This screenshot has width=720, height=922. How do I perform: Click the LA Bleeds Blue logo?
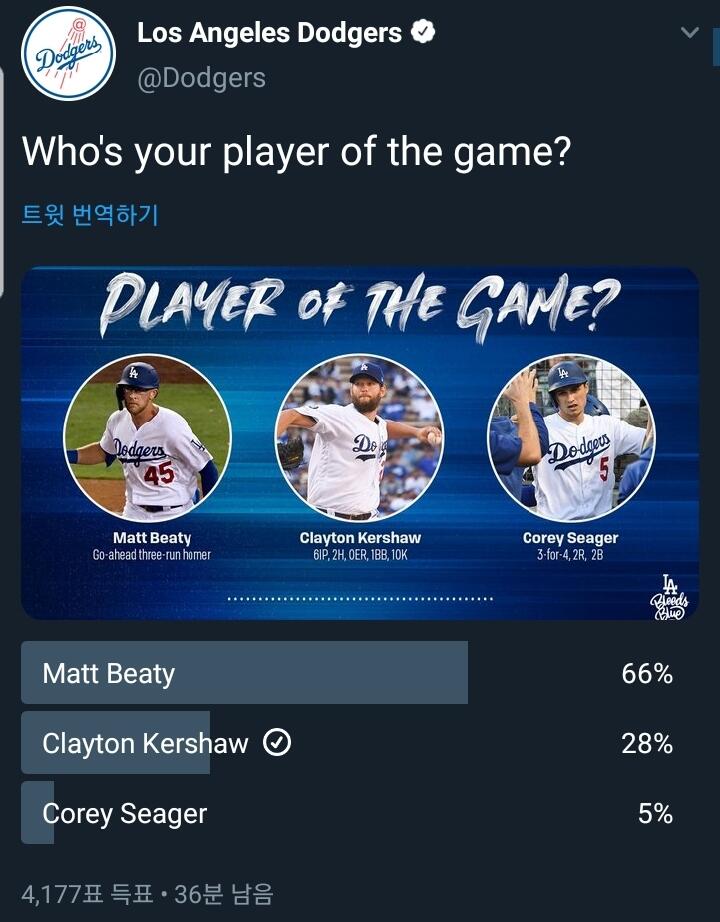(x=669, y=597)
